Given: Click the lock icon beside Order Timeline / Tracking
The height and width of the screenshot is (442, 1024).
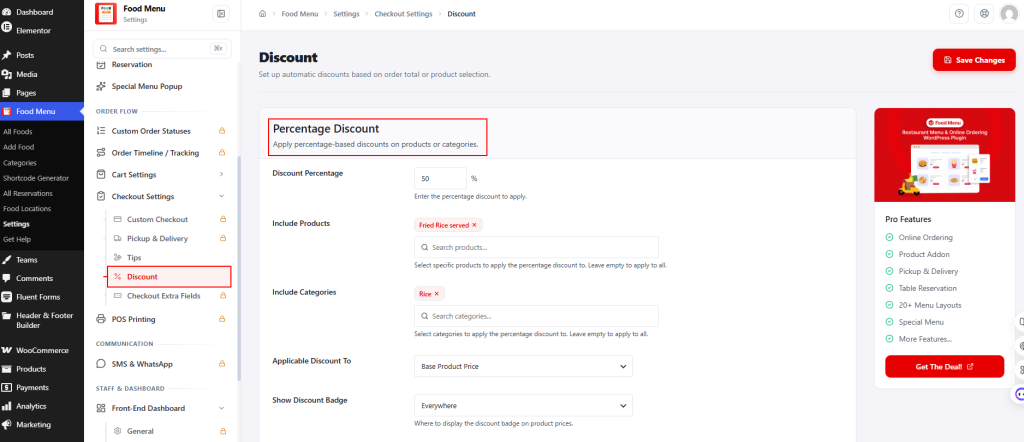Looking at the screenshot, I should (221, 153).
